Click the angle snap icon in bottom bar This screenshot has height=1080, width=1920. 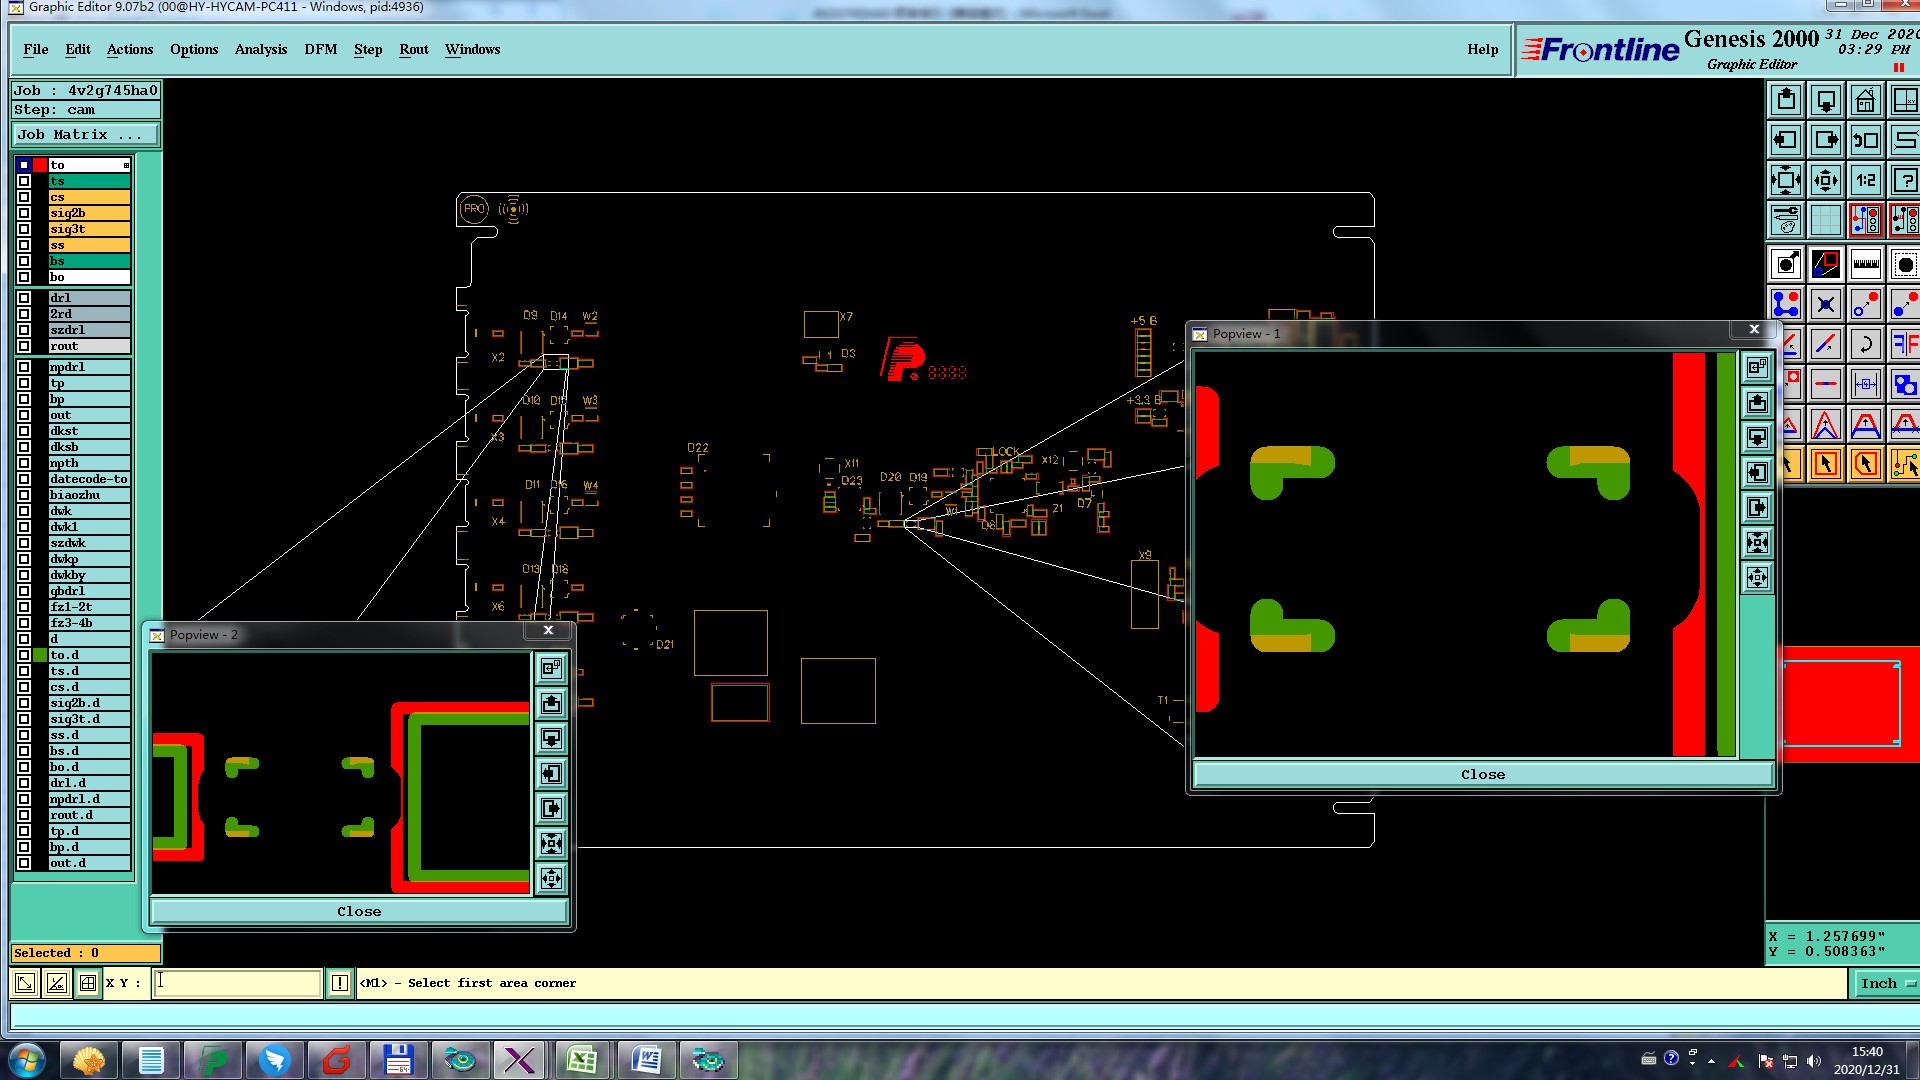[x=57, y=983]
